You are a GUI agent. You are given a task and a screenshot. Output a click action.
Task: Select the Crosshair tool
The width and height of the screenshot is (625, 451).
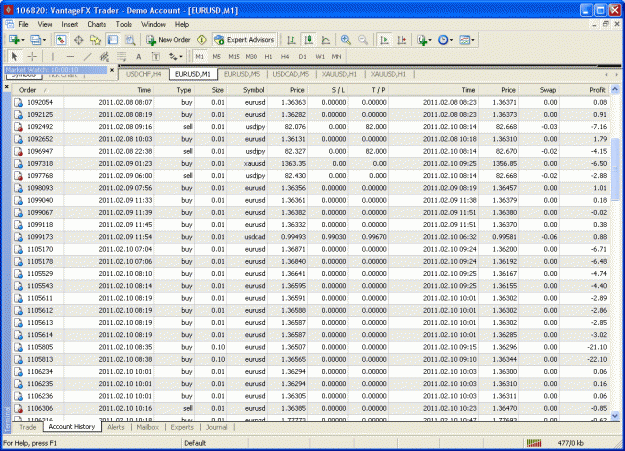tap(32, 57)
